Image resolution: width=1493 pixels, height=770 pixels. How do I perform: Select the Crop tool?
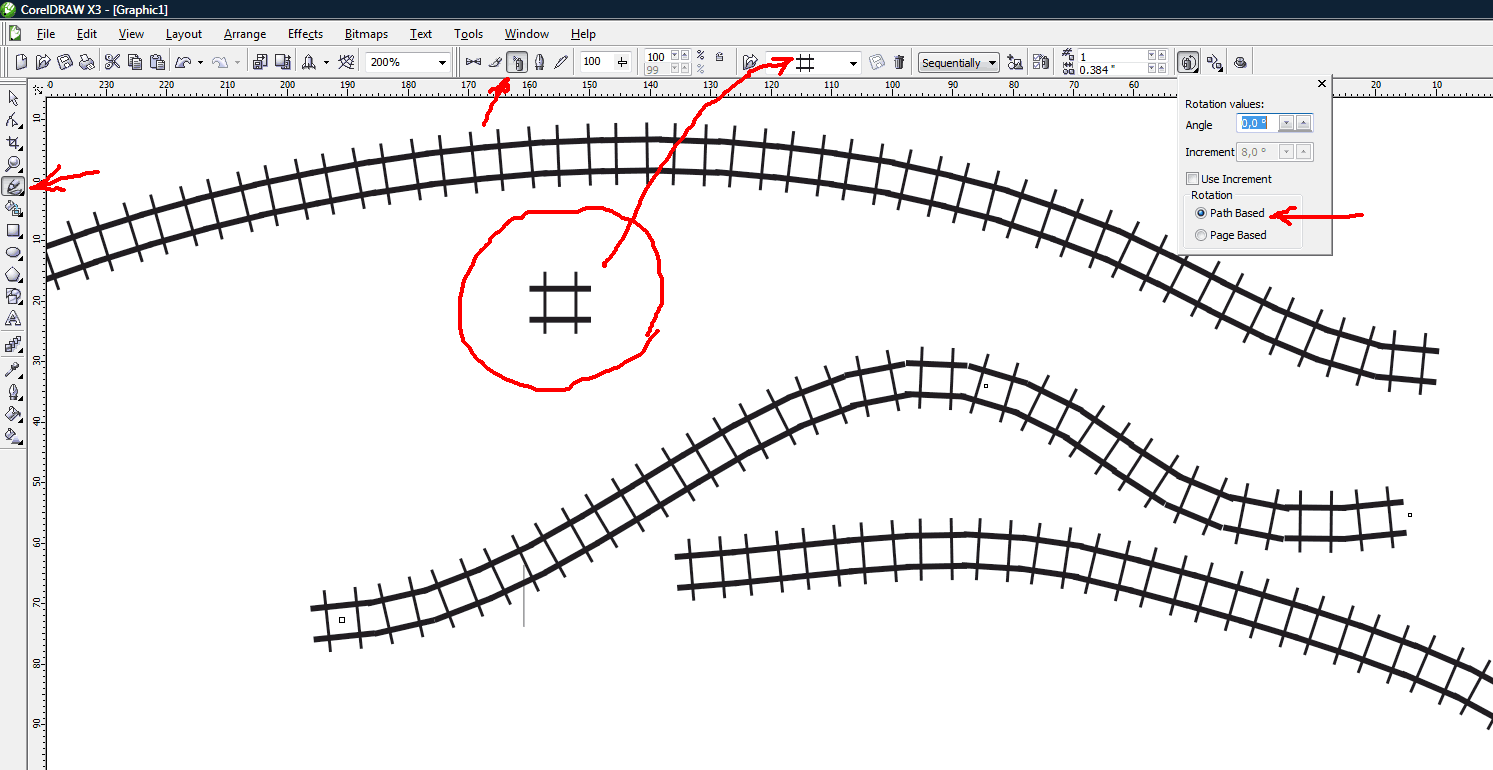[13, 142]
